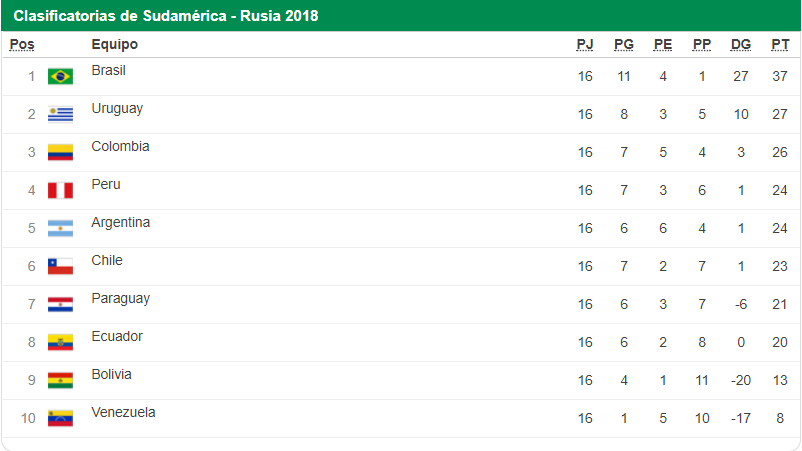Click the PJ column header
Image resolution: width=802 pixels, height=451 pixels.
585,44
